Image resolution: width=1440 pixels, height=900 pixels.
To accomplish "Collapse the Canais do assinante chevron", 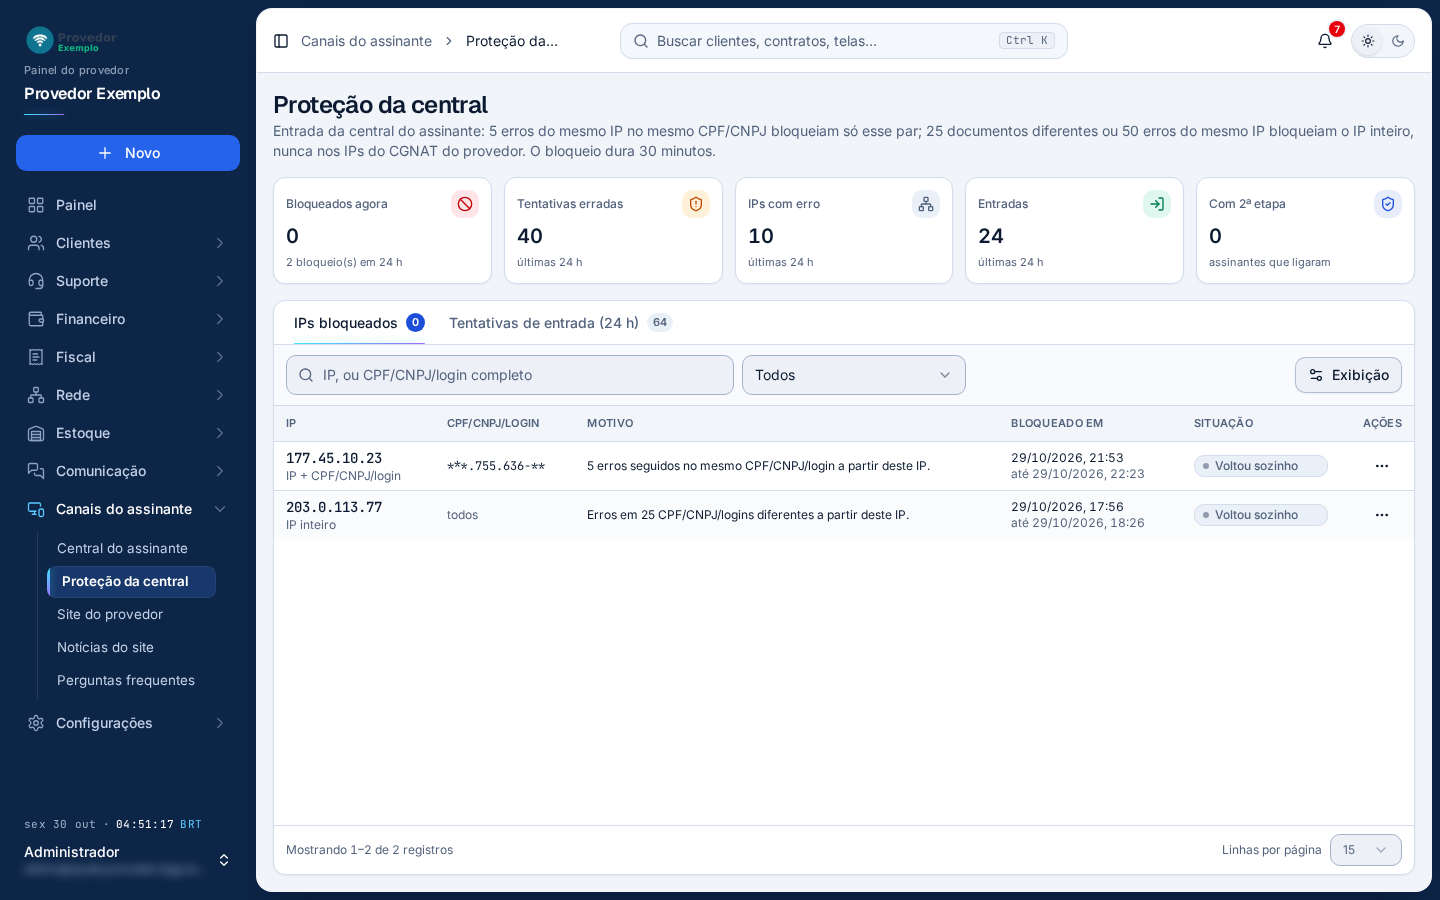I will tap(220, 509).
